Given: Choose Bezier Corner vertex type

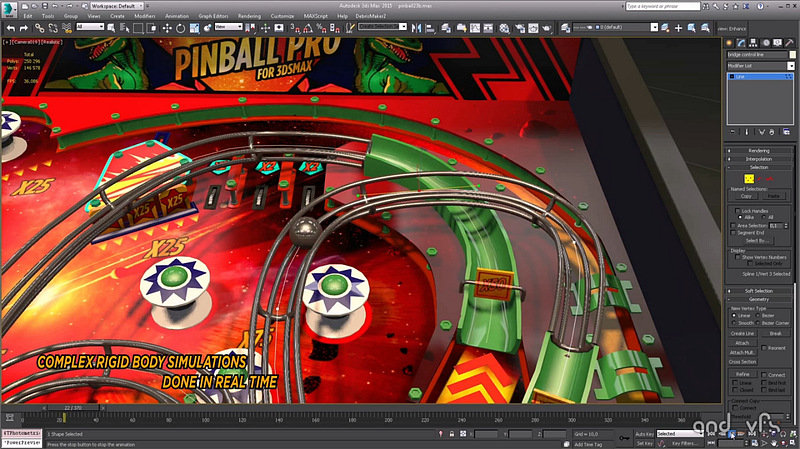Looking at the screenshot, I should click(758, 323).
